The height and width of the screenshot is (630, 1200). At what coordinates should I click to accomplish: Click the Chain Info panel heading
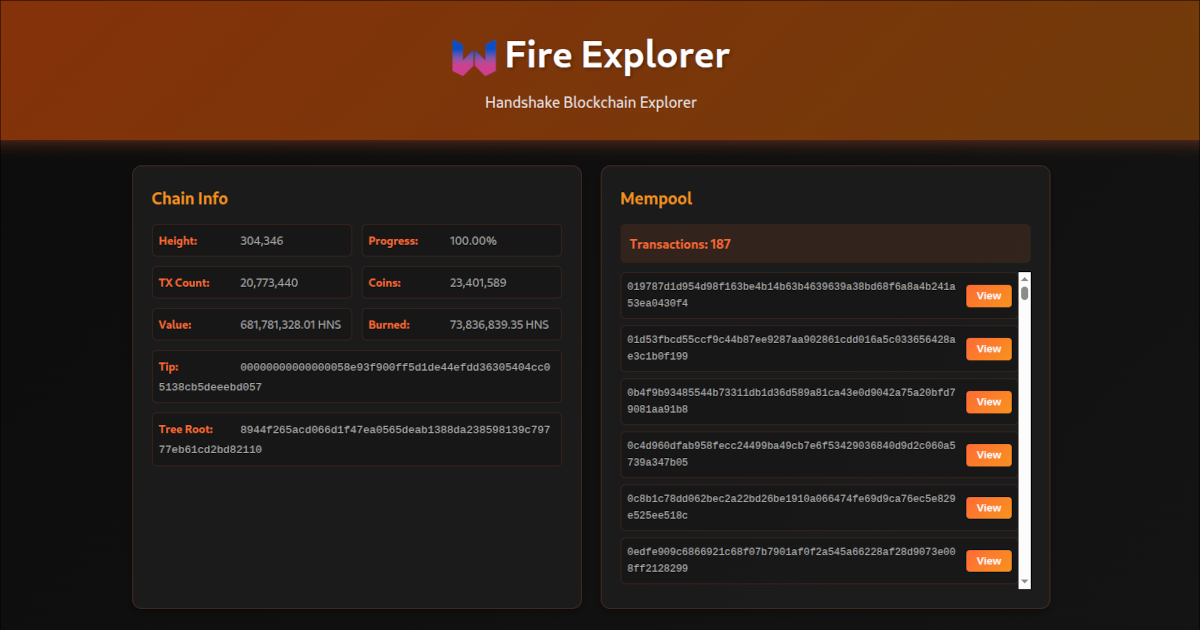[190, 199]
